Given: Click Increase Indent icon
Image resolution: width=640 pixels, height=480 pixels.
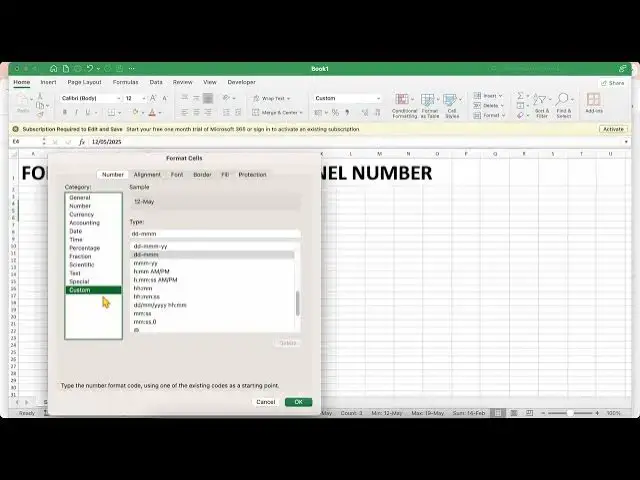Looking at the screenshot, I should 238,112.
